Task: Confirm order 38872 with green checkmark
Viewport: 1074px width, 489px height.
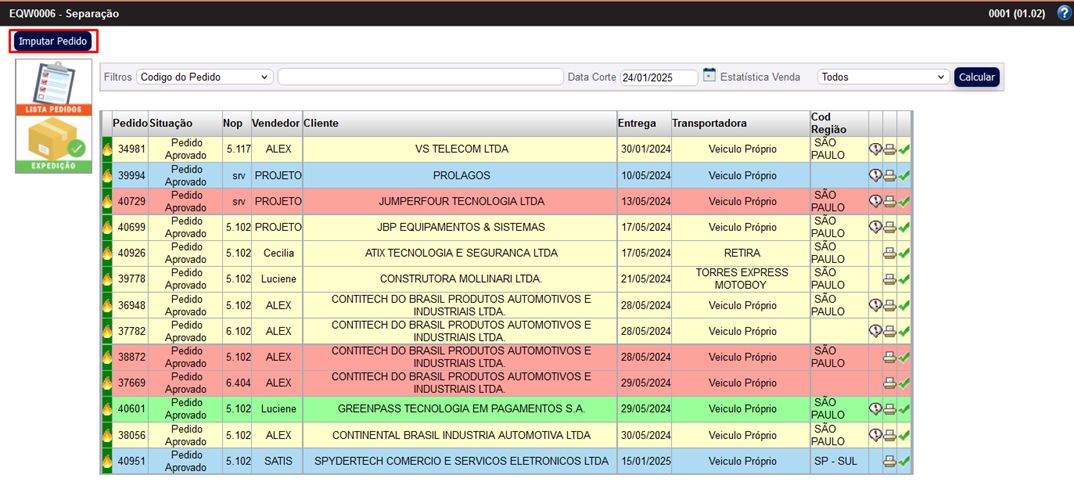Action: point(904,357)
